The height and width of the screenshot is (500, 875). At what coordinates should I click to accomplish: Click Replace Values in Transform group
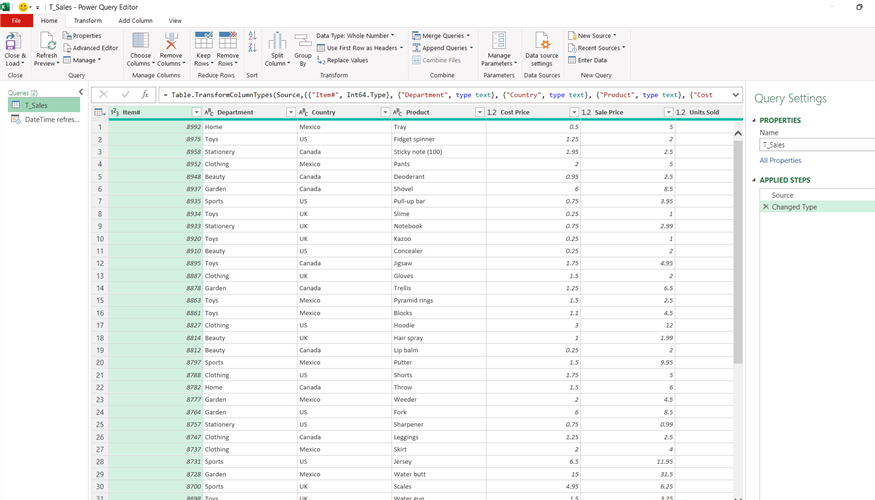[343, 60]
